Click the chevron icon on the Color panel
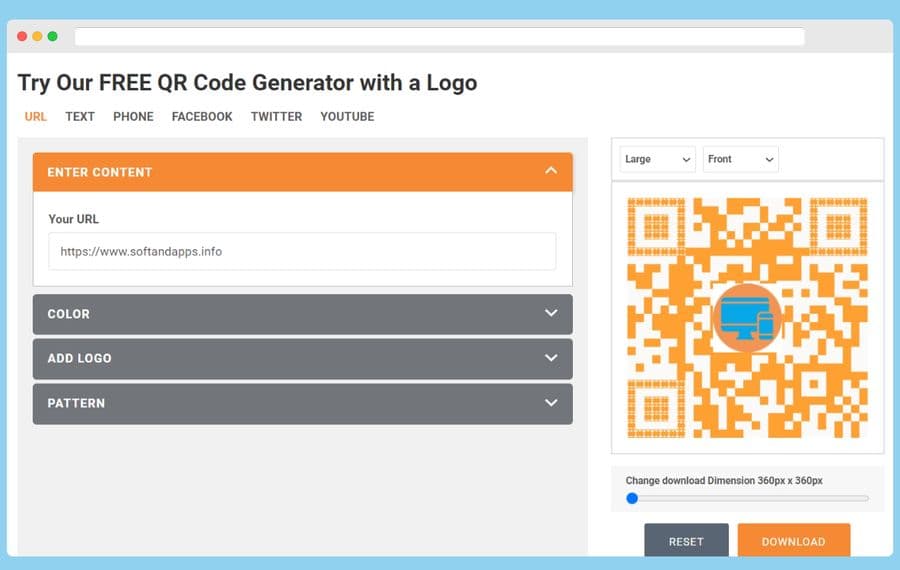 click(x=551, y=313)
